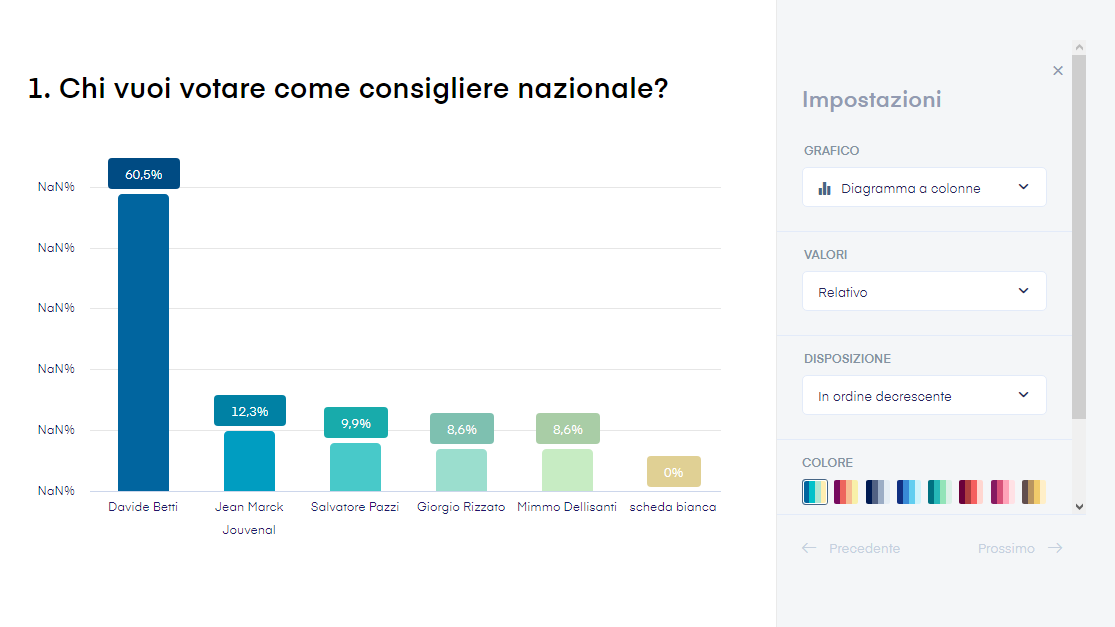
Task: Click the column chart icon in Grafico
Action: click(x=824, y=188)
